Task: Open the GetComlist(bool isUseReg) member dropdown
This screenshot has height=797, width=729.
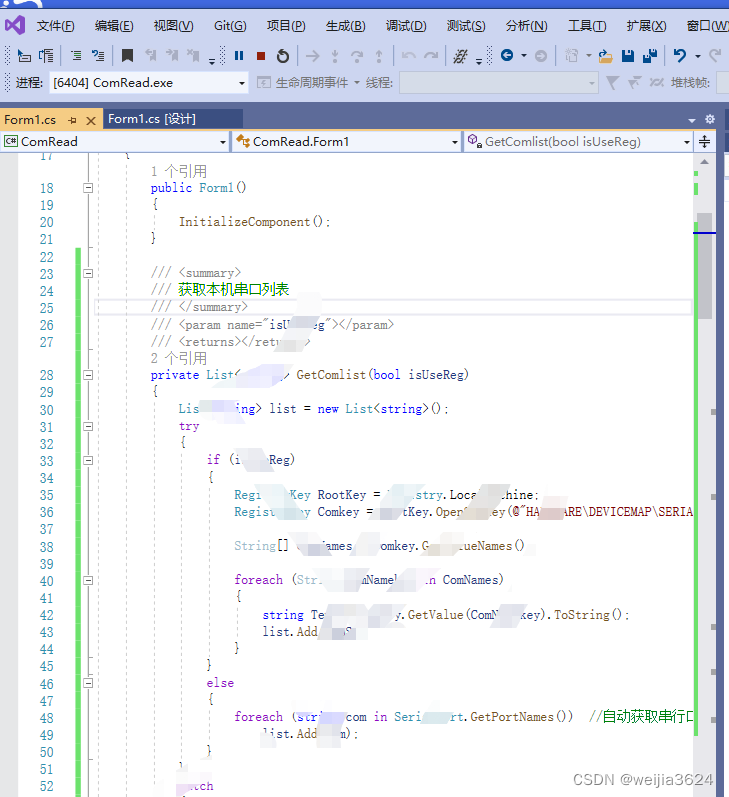Action: [x=579, y=141]
